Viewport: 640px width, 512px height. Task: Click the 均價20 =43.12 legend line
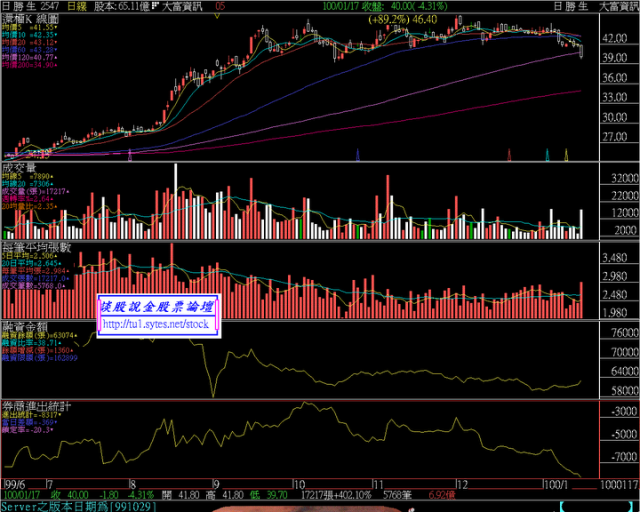(x=29, y=42)
